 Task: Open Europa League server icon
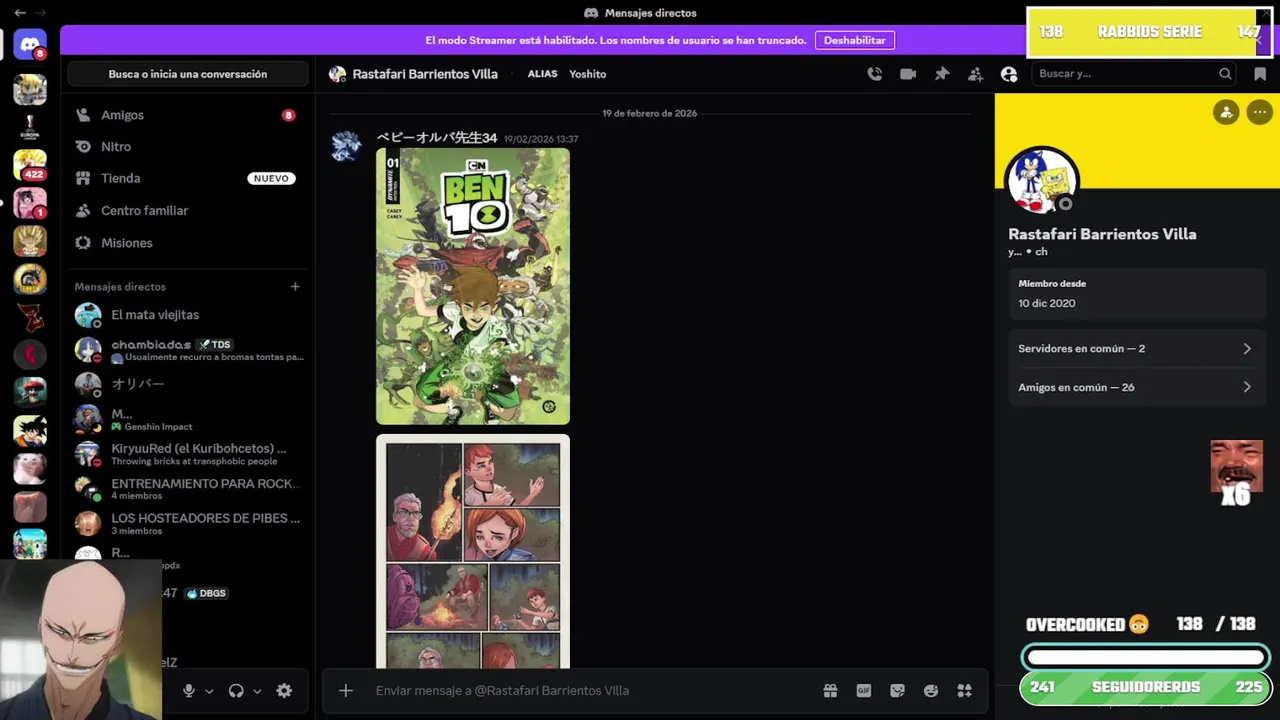(x=30, y=128)
